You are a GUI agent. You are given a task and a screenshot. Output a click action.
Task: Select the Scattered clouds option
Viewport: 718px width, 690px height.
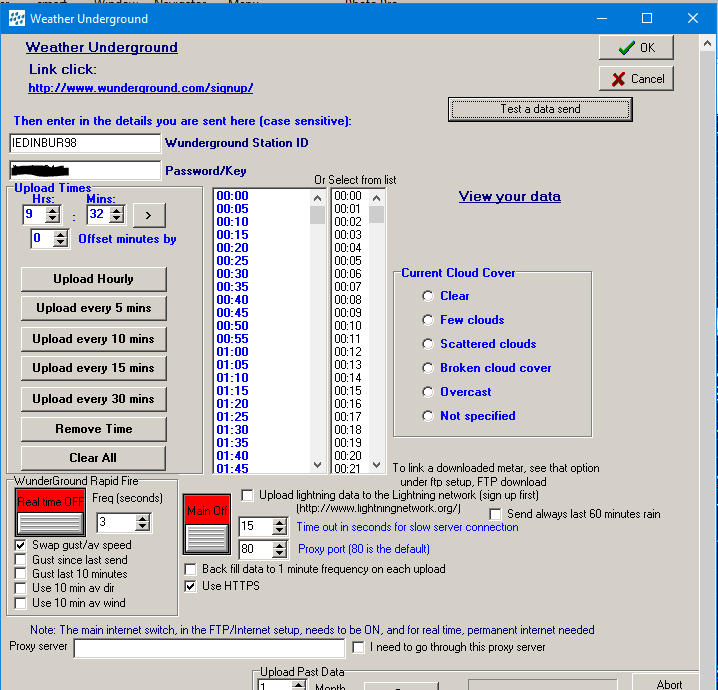(428, 344)
